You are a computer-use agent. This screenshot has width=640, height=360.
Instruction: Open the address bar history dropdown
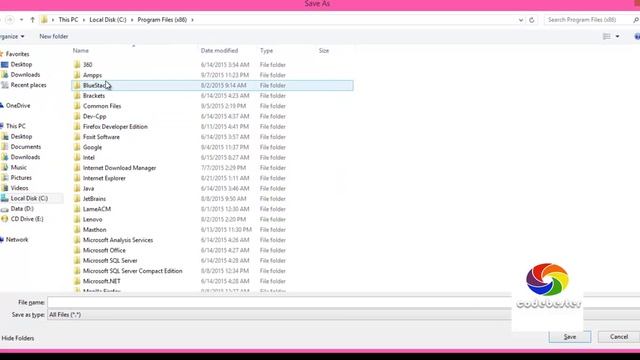click(521, 20)
